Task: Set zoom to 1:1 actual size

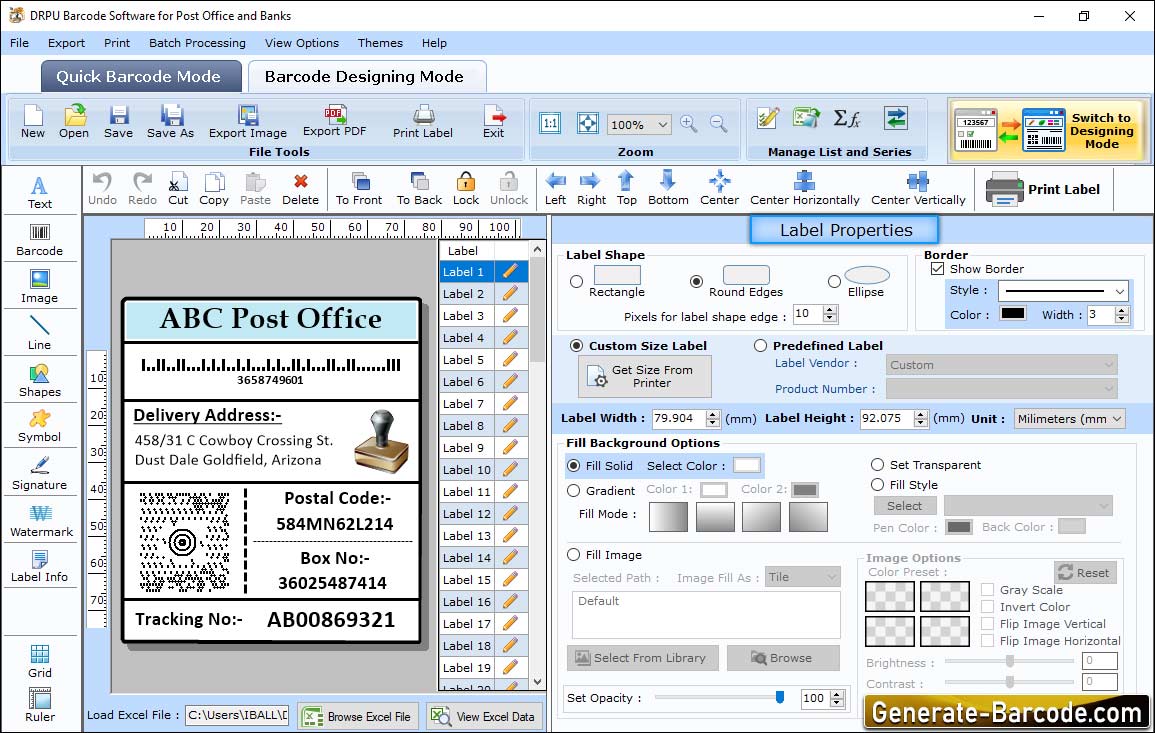Action: [x=550, y=124]
